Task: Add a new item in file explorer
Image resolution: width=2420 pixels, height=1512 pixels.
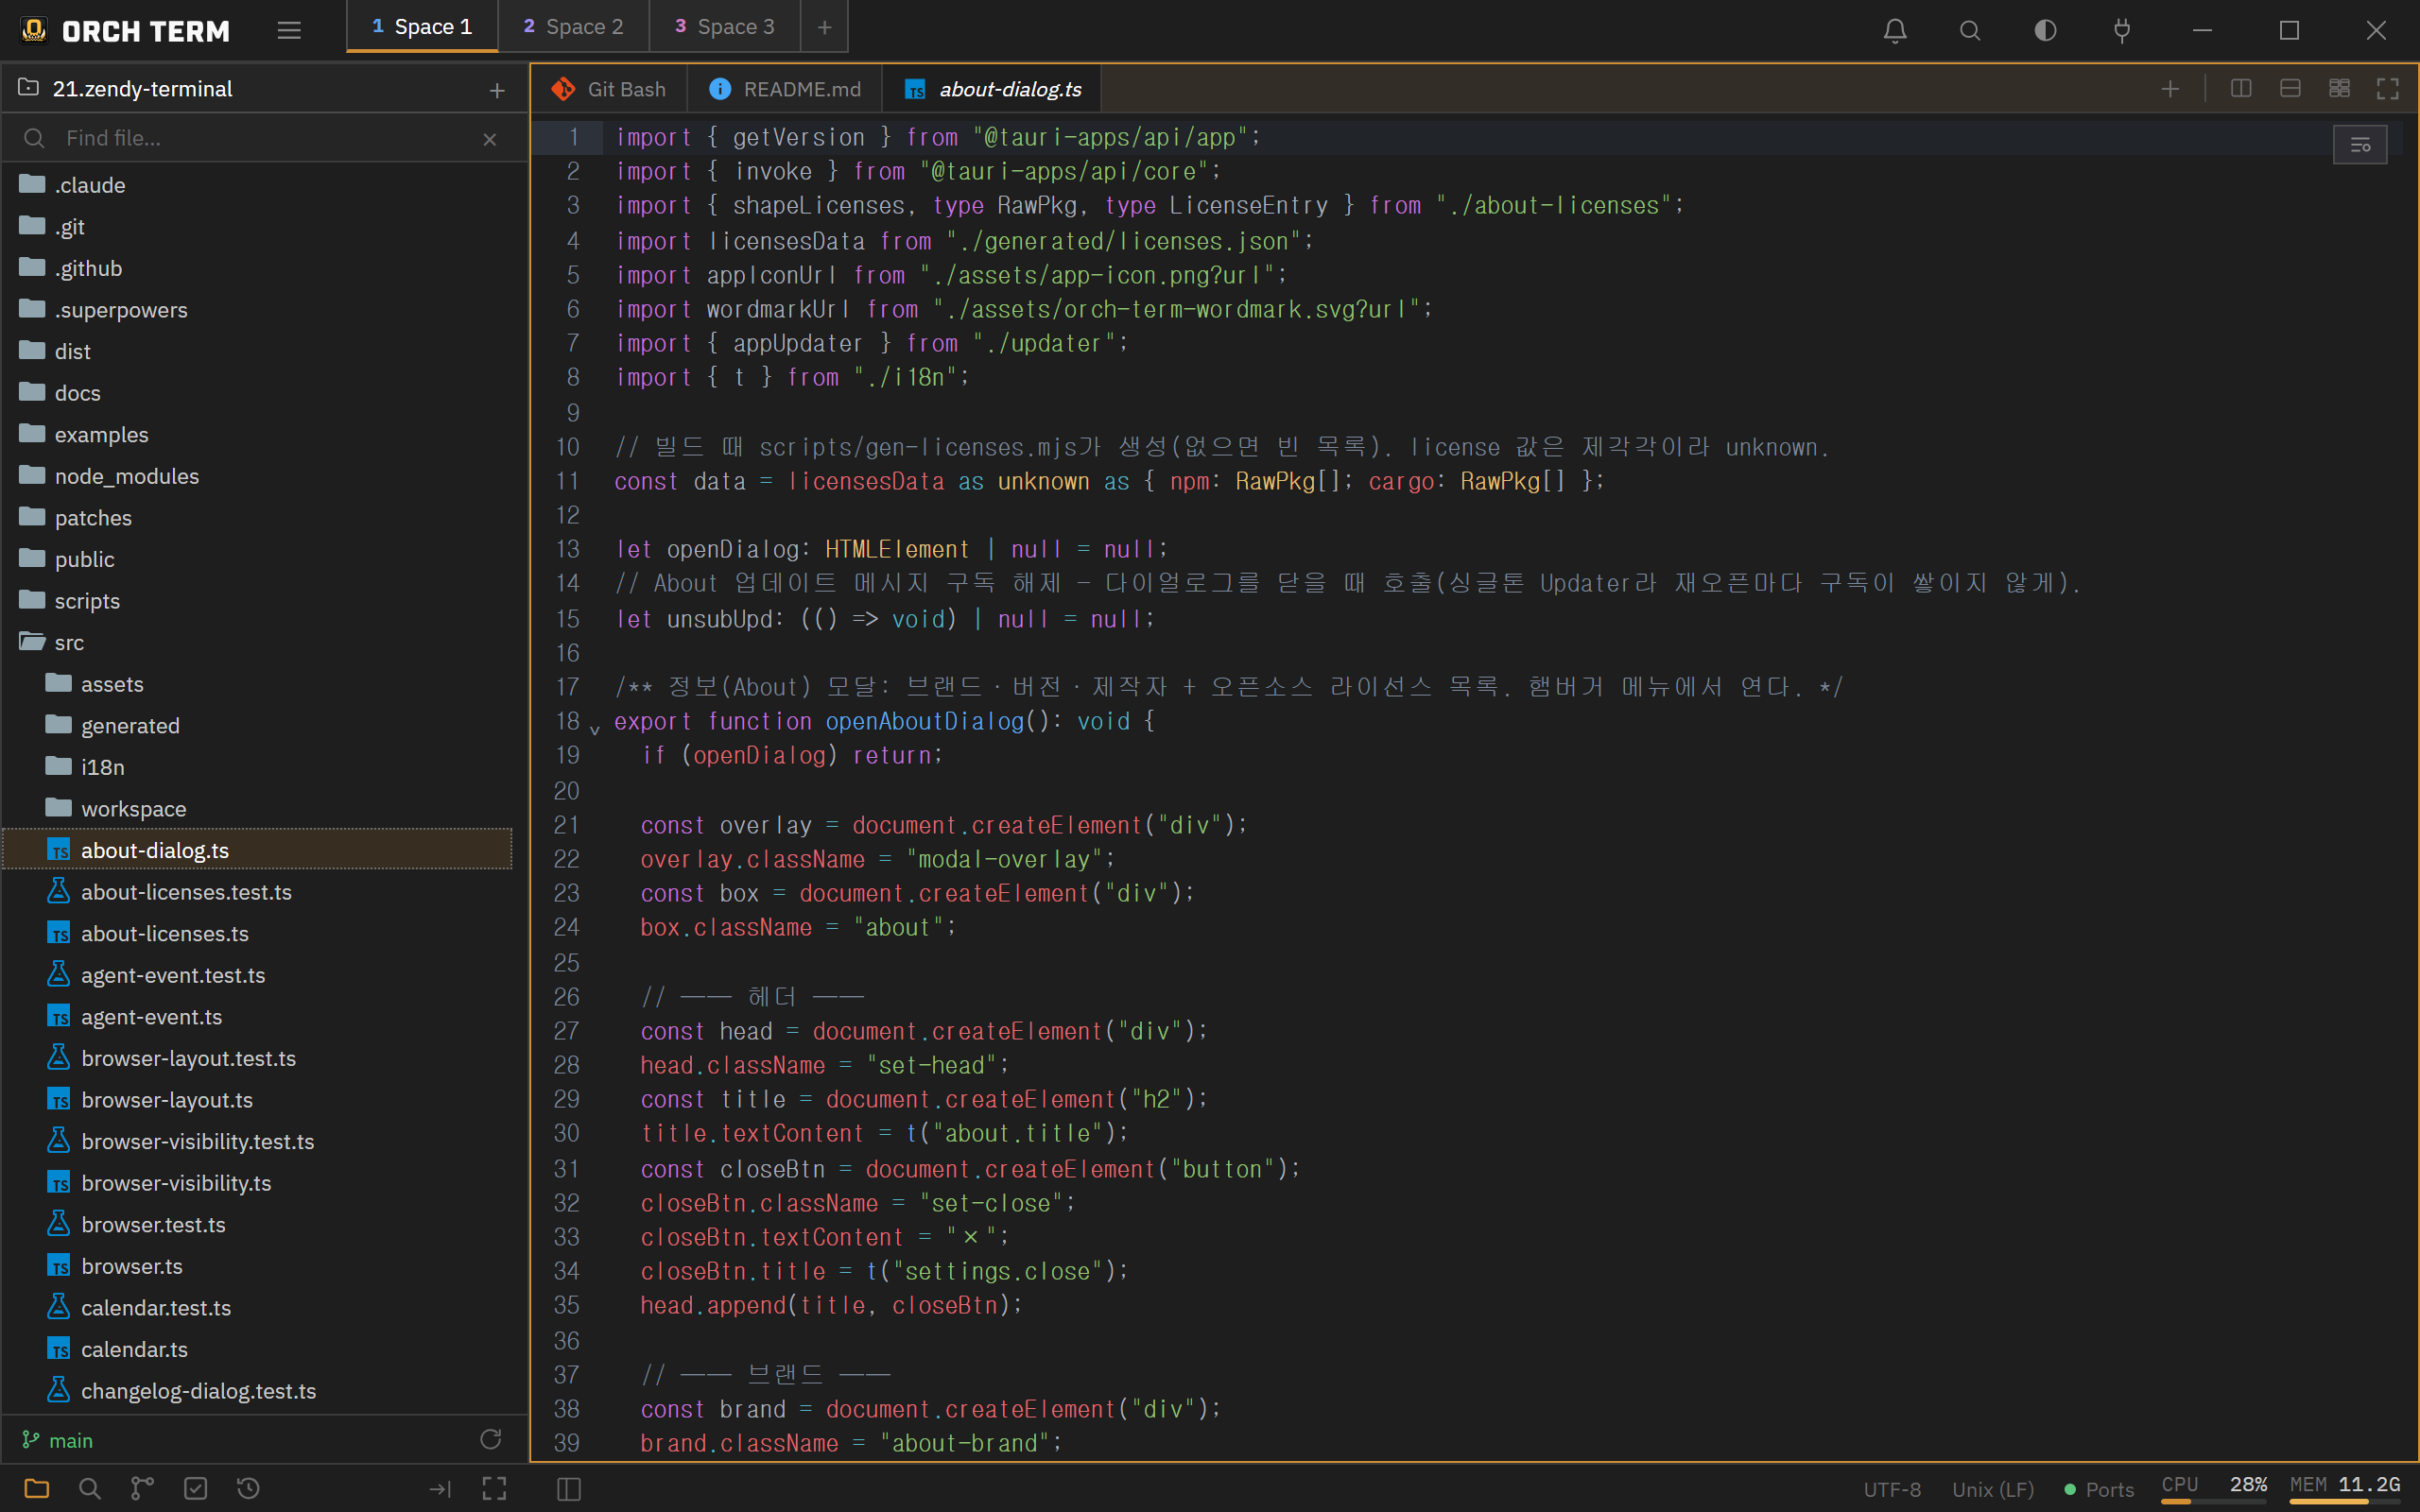Action: pos(497,90)
